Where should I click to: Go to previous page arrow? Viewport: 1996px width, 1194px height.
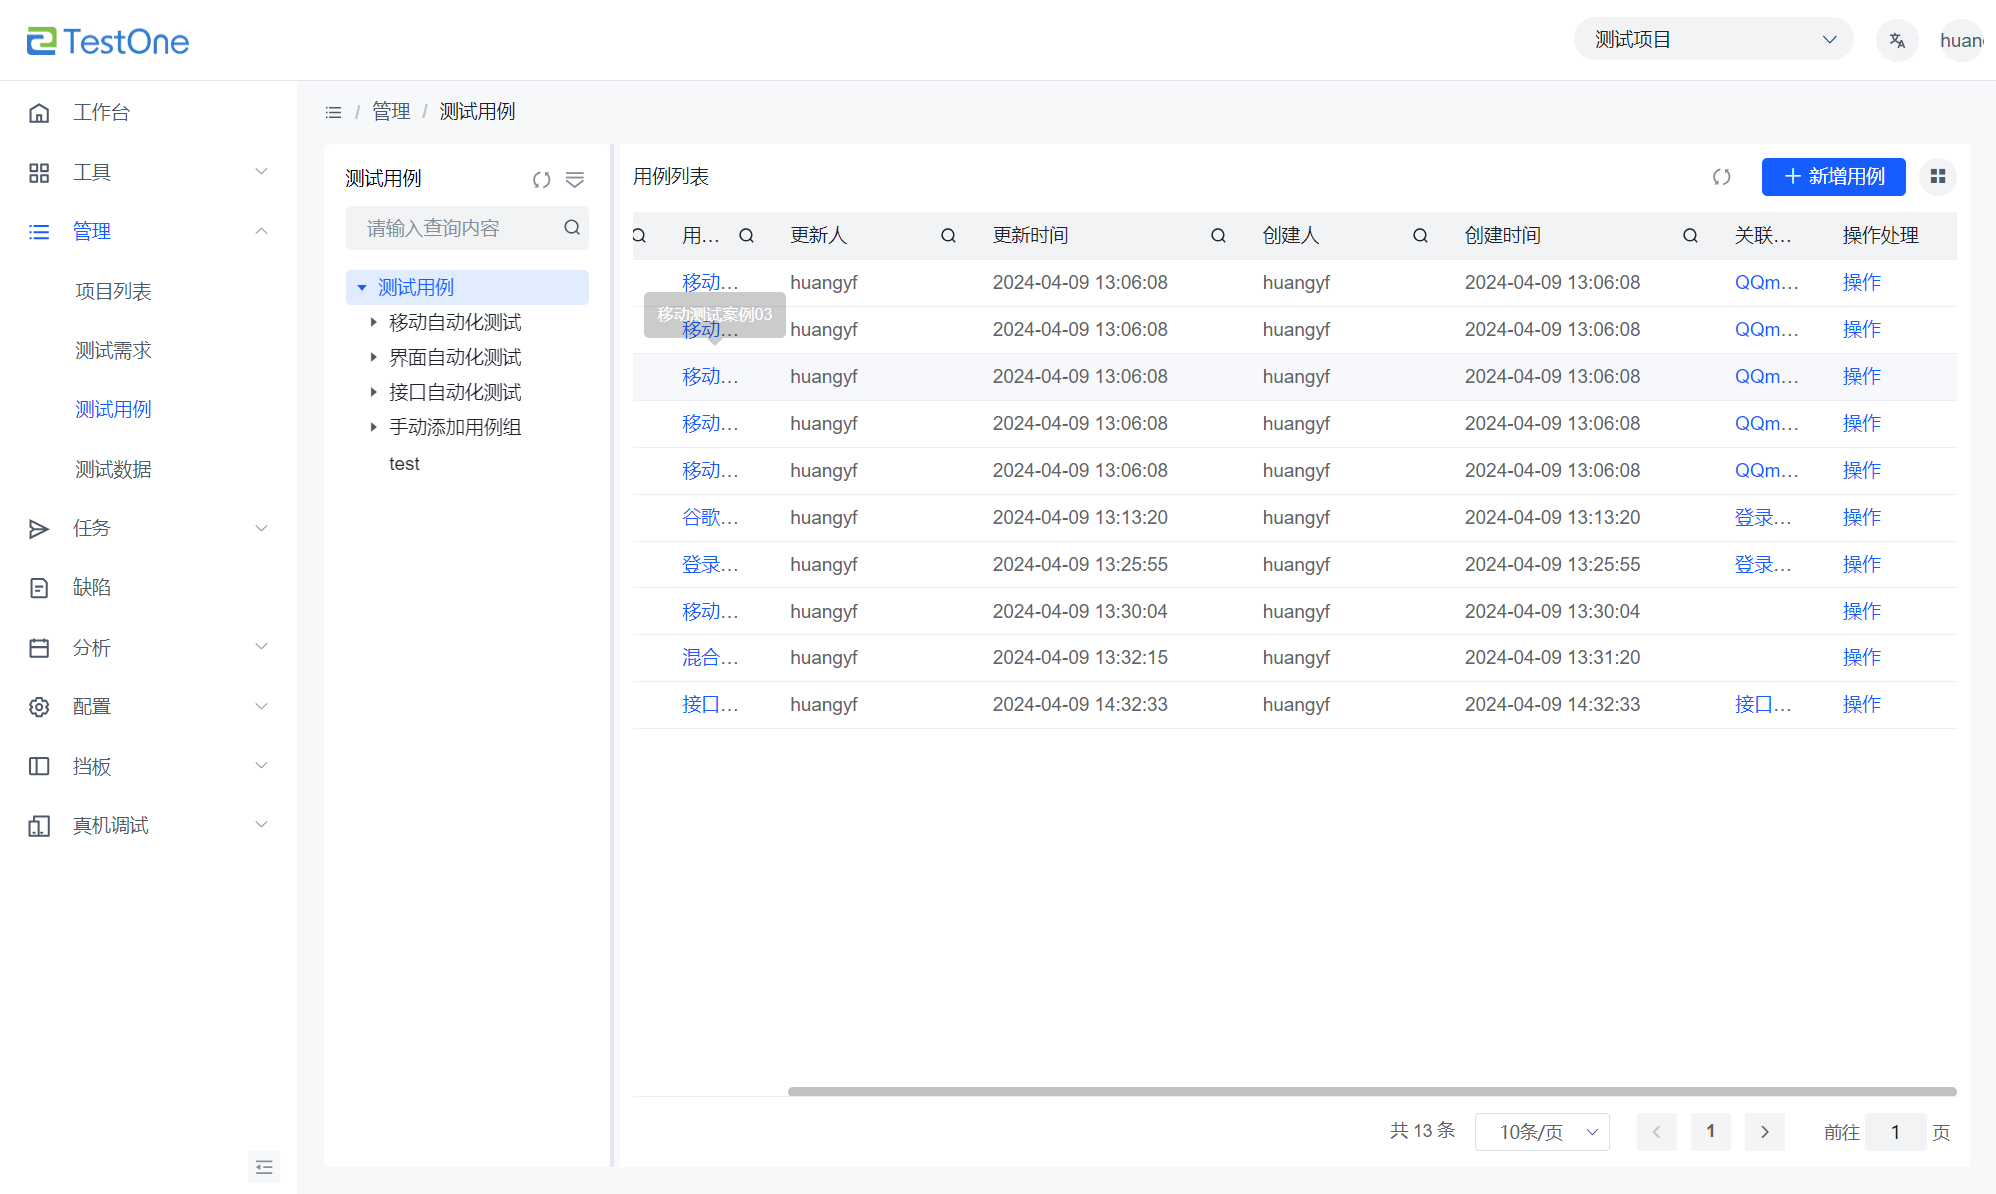point(1656,1132)
